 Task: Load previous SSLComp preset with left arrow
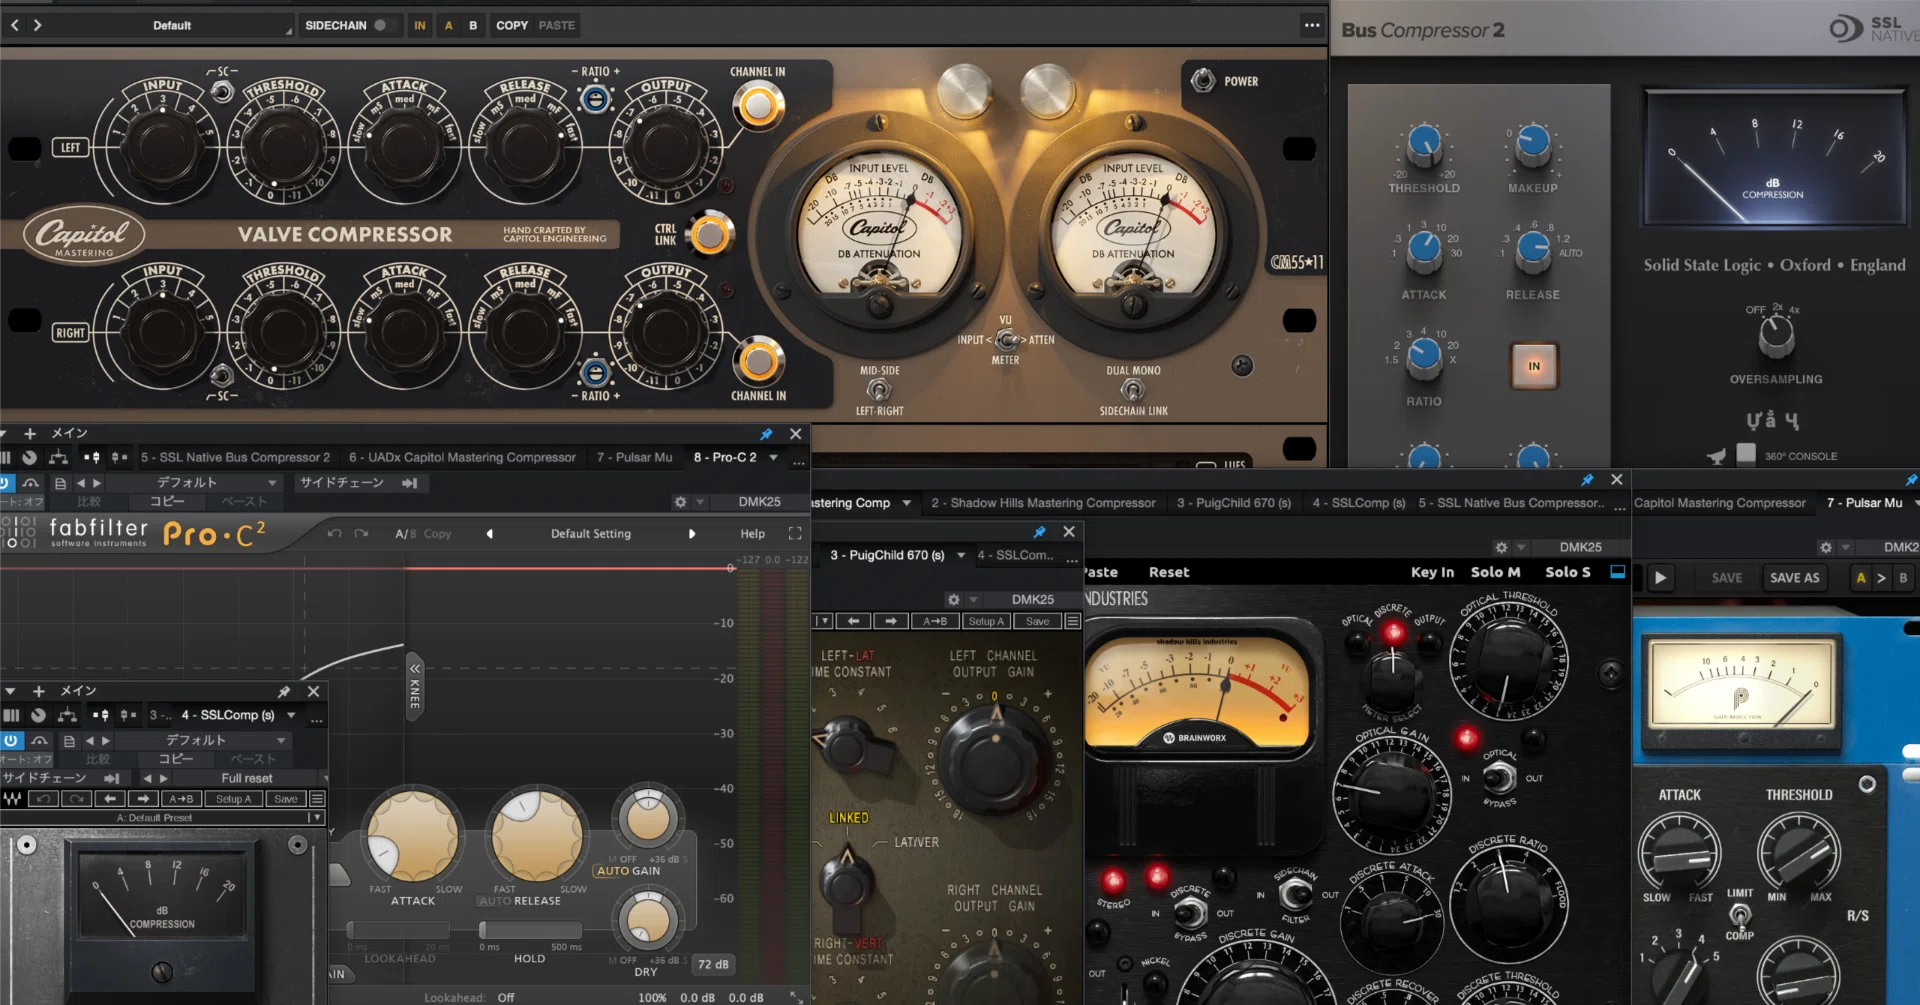(x=110, y=799)
